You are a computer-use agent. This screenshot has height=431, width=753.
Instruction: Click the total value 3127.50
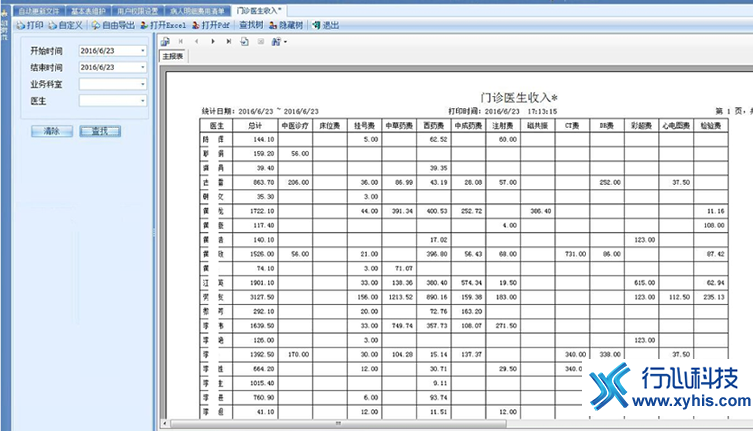coord(262,297)
